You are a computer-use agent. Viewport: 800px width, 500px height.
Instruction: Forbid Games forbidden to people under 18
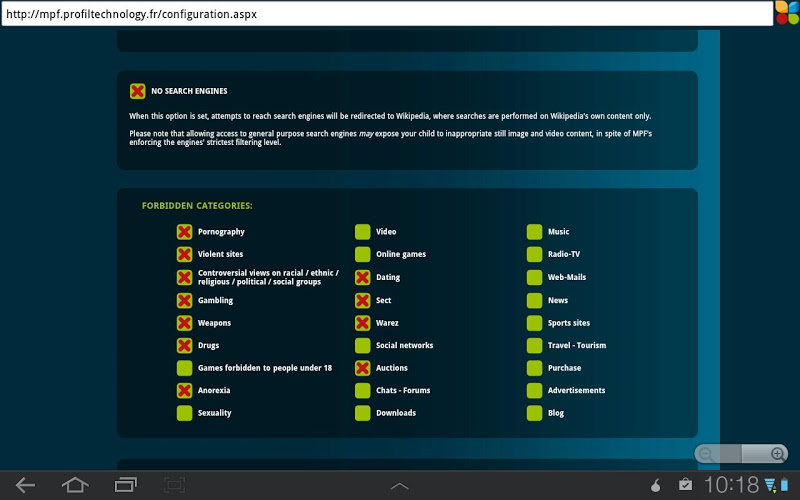pos(184,368)
